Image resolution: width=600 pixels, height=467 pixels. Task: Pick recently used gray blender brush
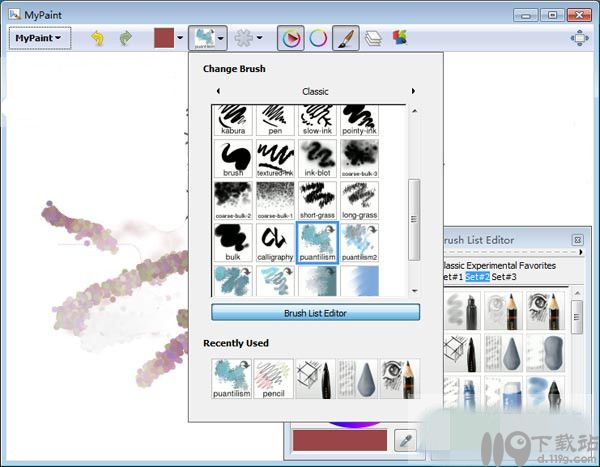[357, 379]
